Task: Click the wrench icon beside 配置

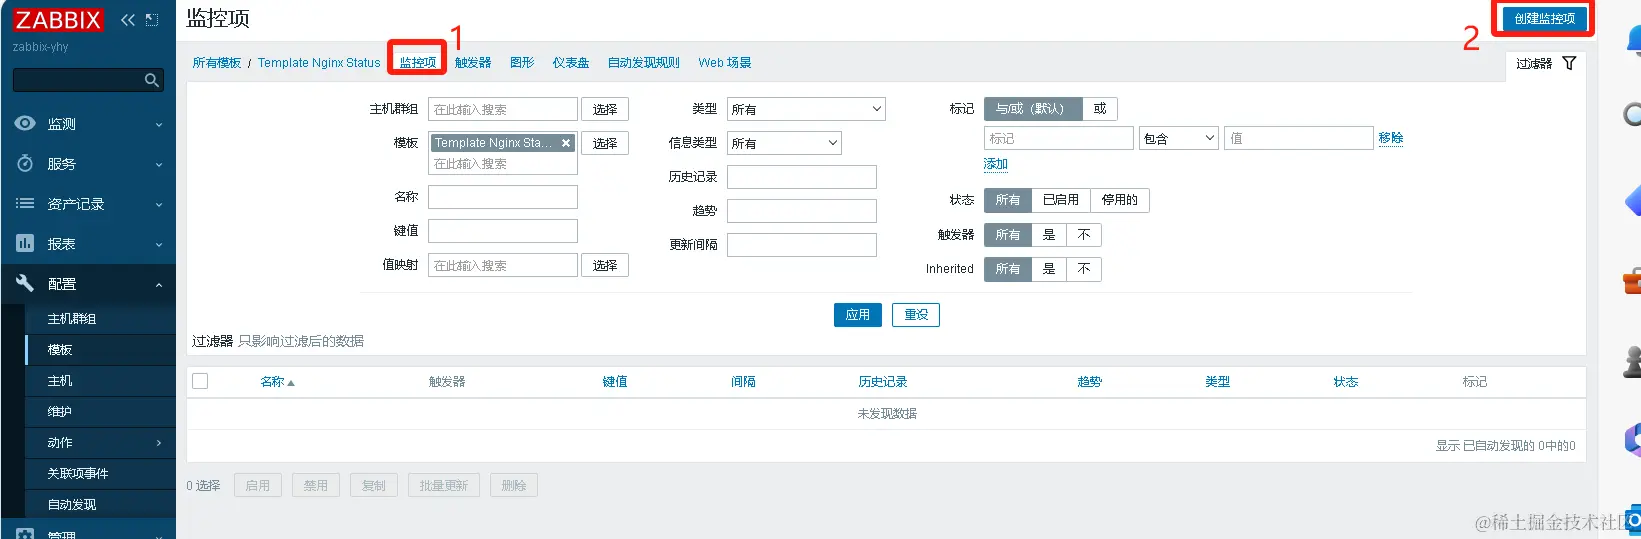Action: click(x=25, y=284)
